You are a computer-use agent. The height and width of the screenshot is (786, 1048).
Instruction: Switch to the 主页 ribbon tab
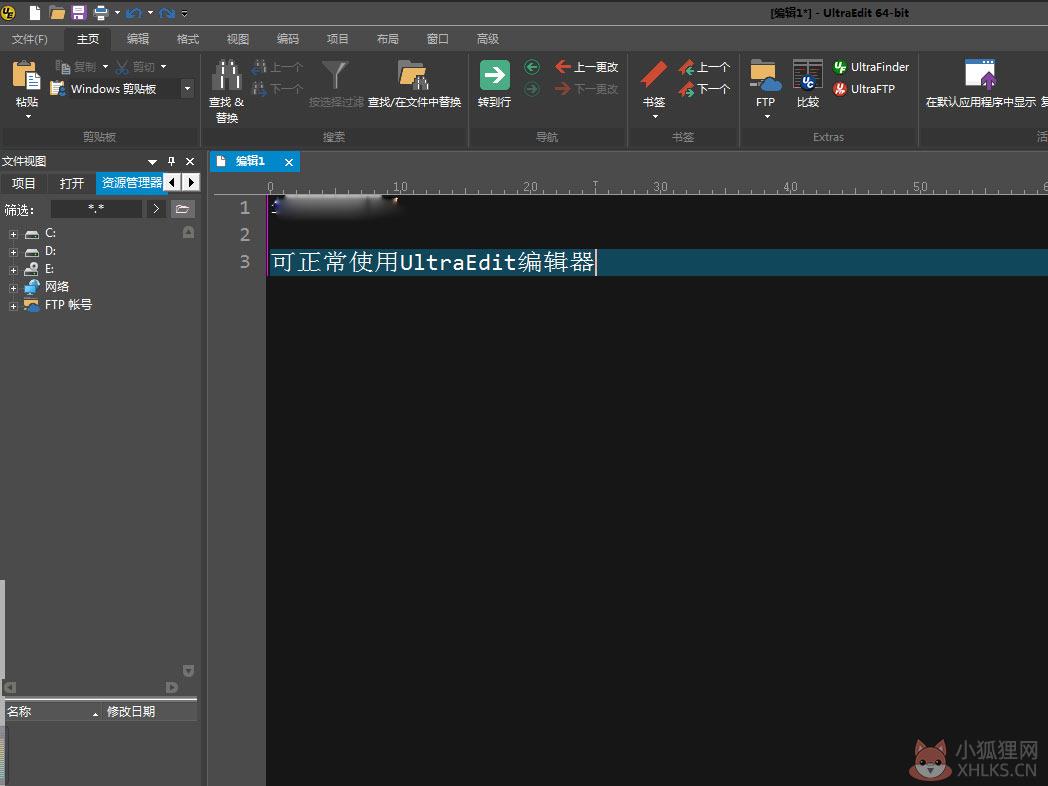tap(88, 39)
